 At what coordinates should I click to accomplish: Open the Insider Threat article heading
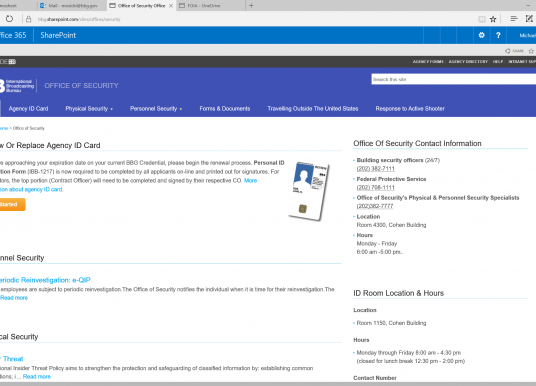tap(12, 359)
